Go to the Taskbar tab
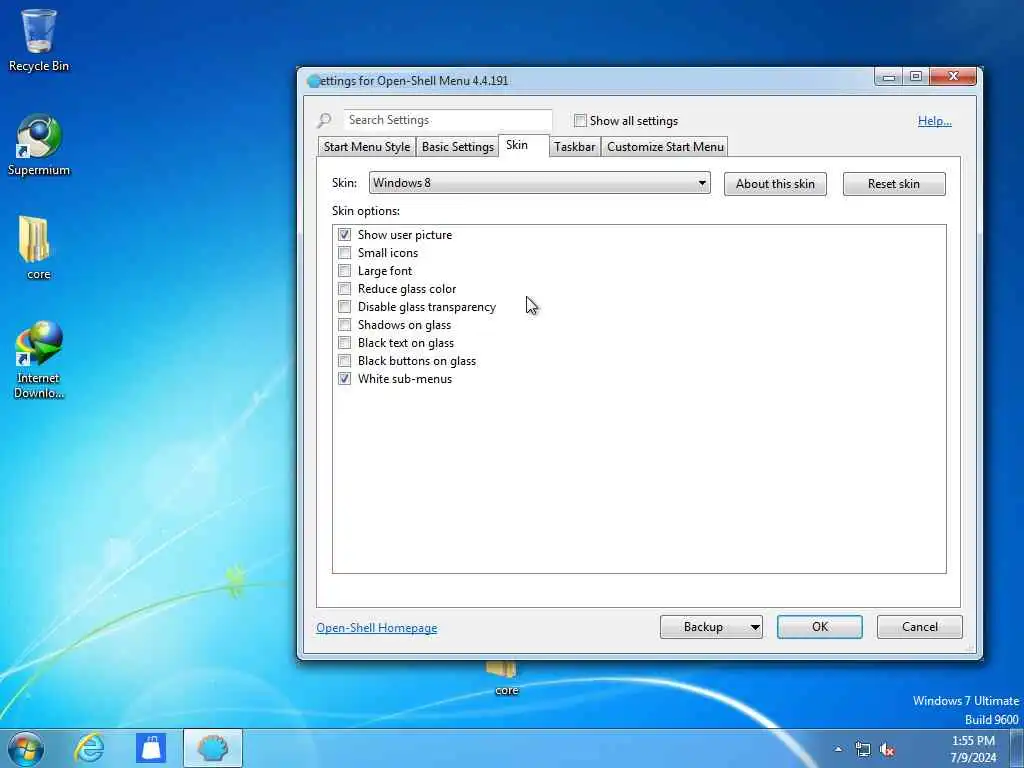The width and height of the screenshot is (1024, 768). click(x=574, y=147)
